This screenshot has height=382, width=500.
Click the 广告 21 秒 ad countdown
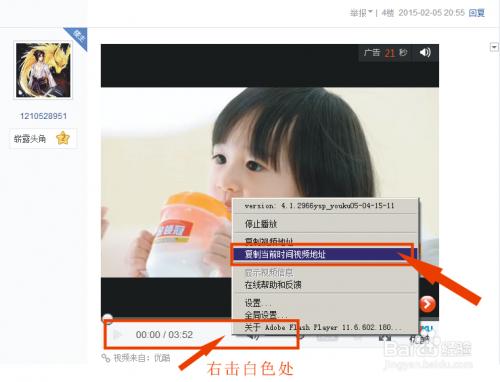[x=385, y=53]
